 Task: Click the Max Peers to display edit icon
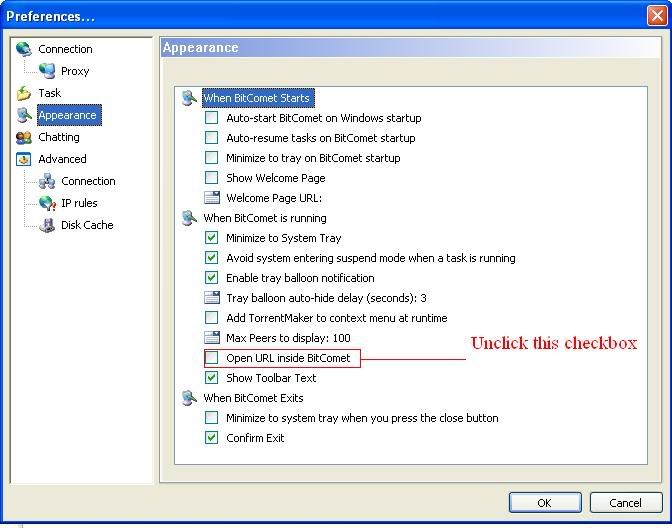[x=212, y=338]
